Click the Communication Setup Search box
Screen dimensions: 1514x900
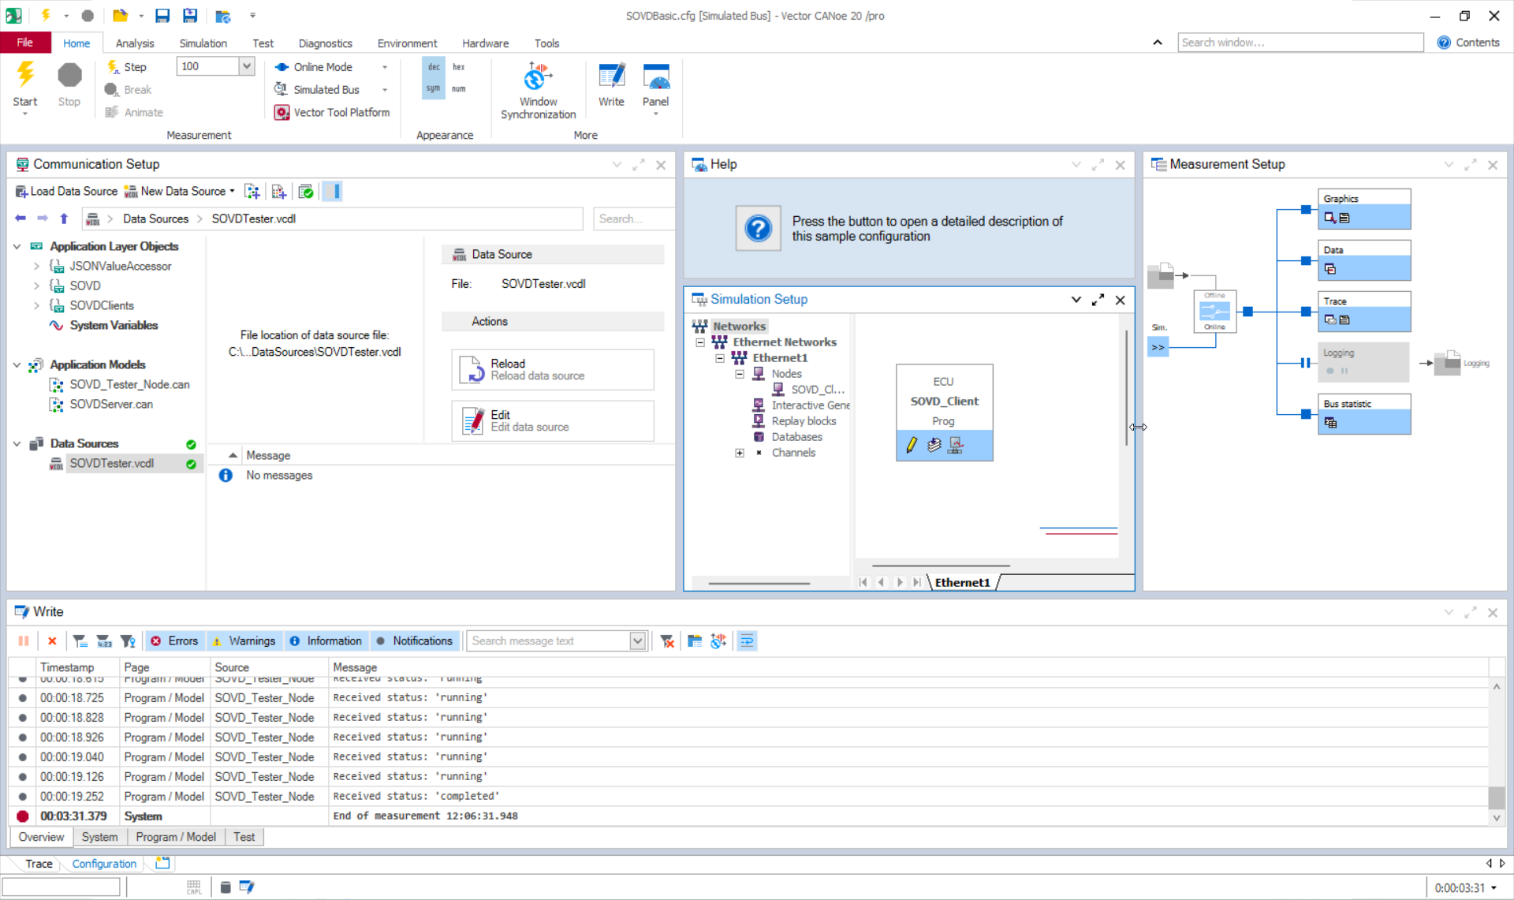pos(633,219)
